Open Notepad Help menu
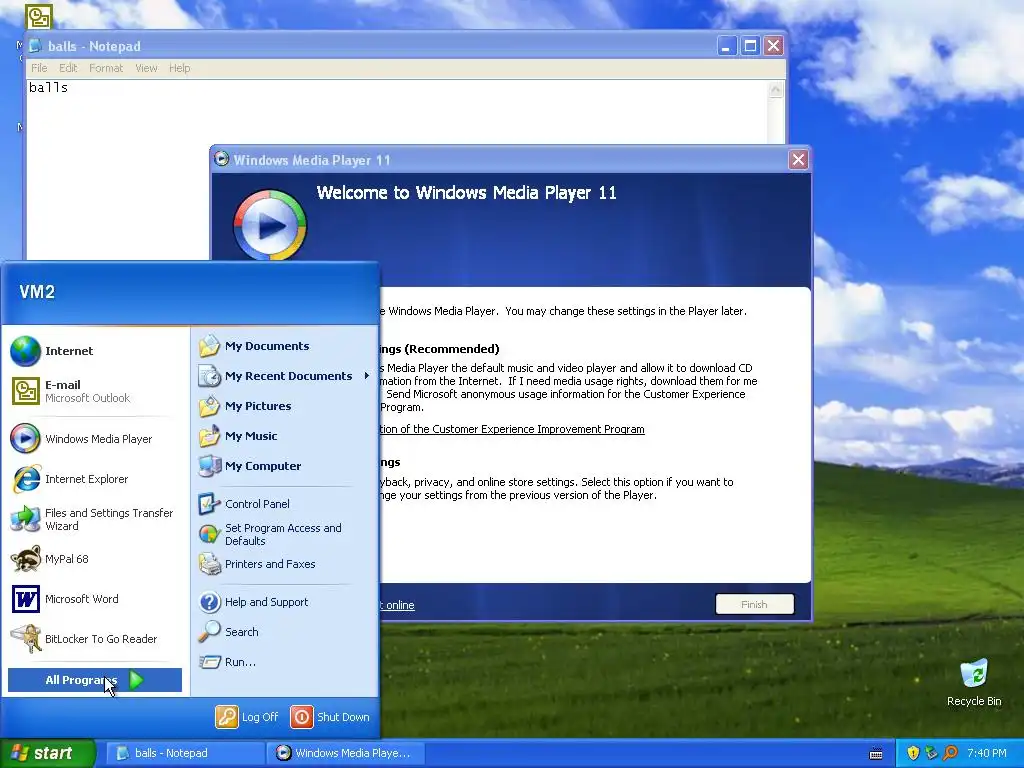Viewport: 1024px width, 768px height. [180, 68]
